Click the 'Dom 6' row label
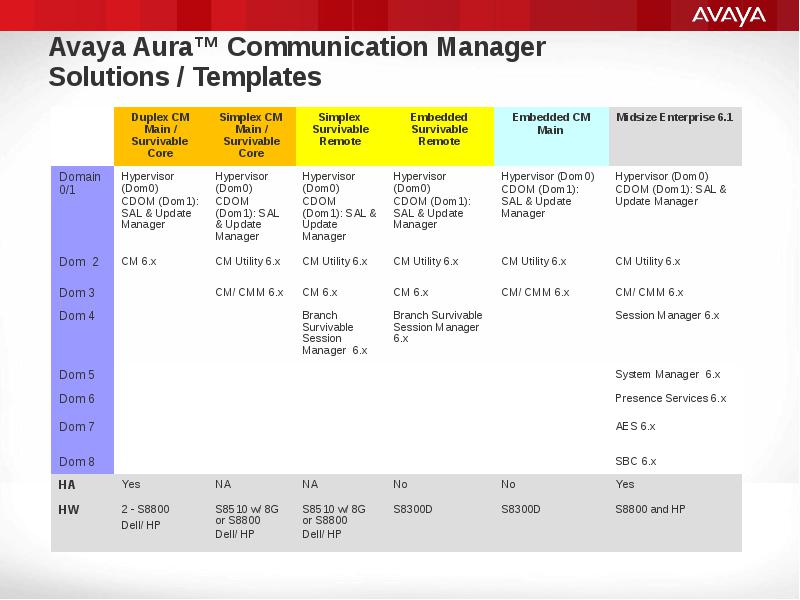 77,399
